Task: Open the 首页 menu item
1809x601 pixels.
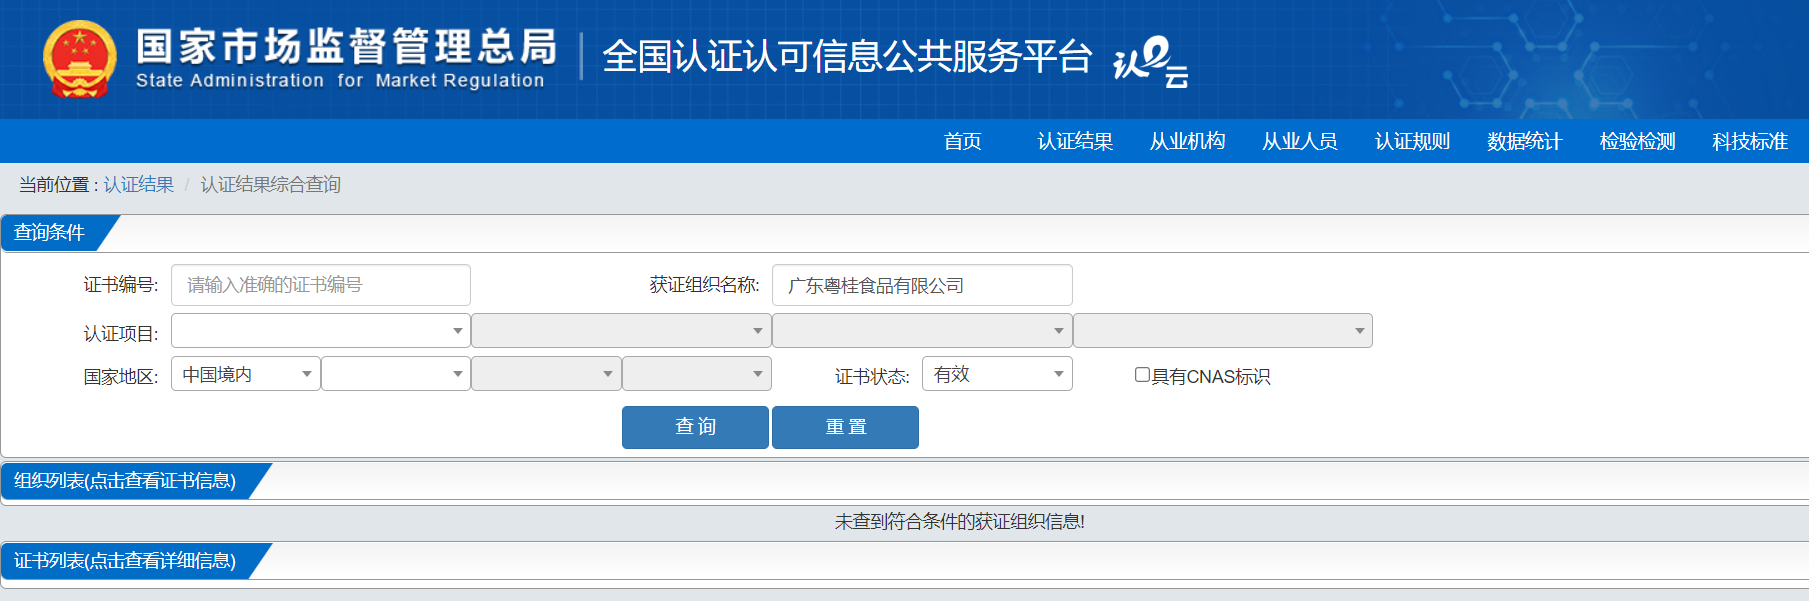Action: pos(962,141)
